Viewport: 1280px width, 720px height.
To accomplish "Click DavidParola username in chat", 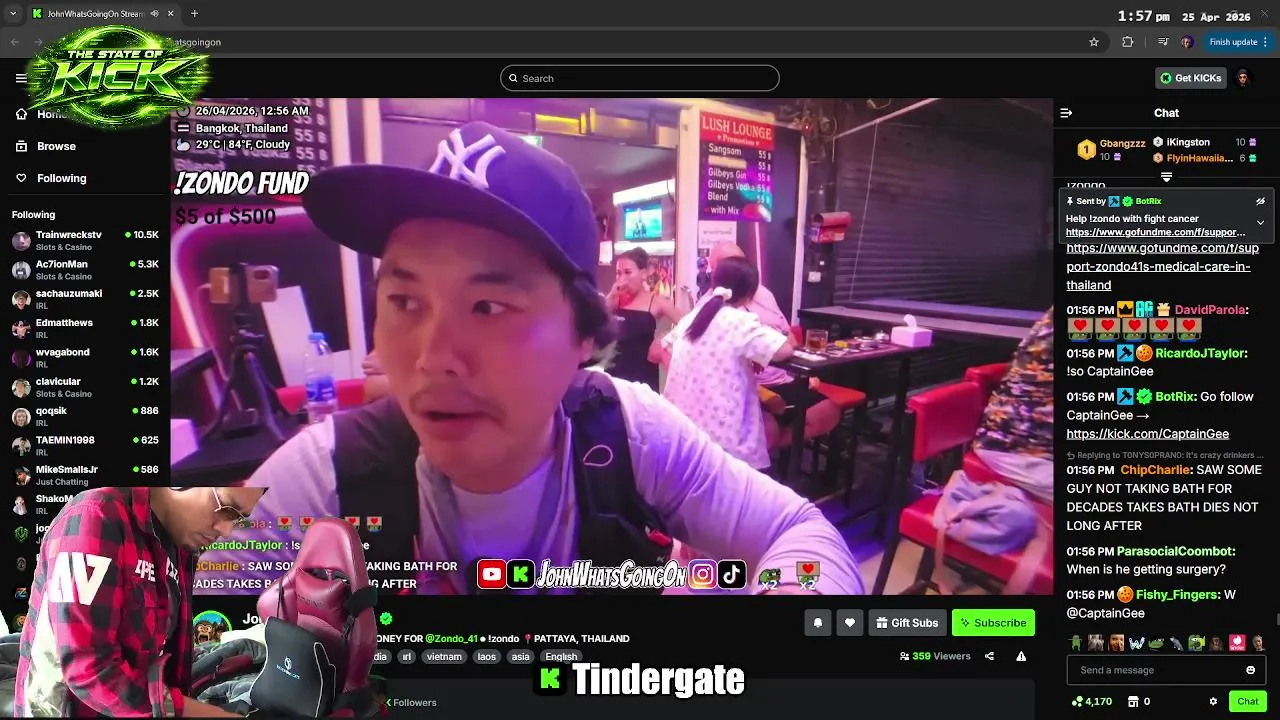I will [1209, 310].
